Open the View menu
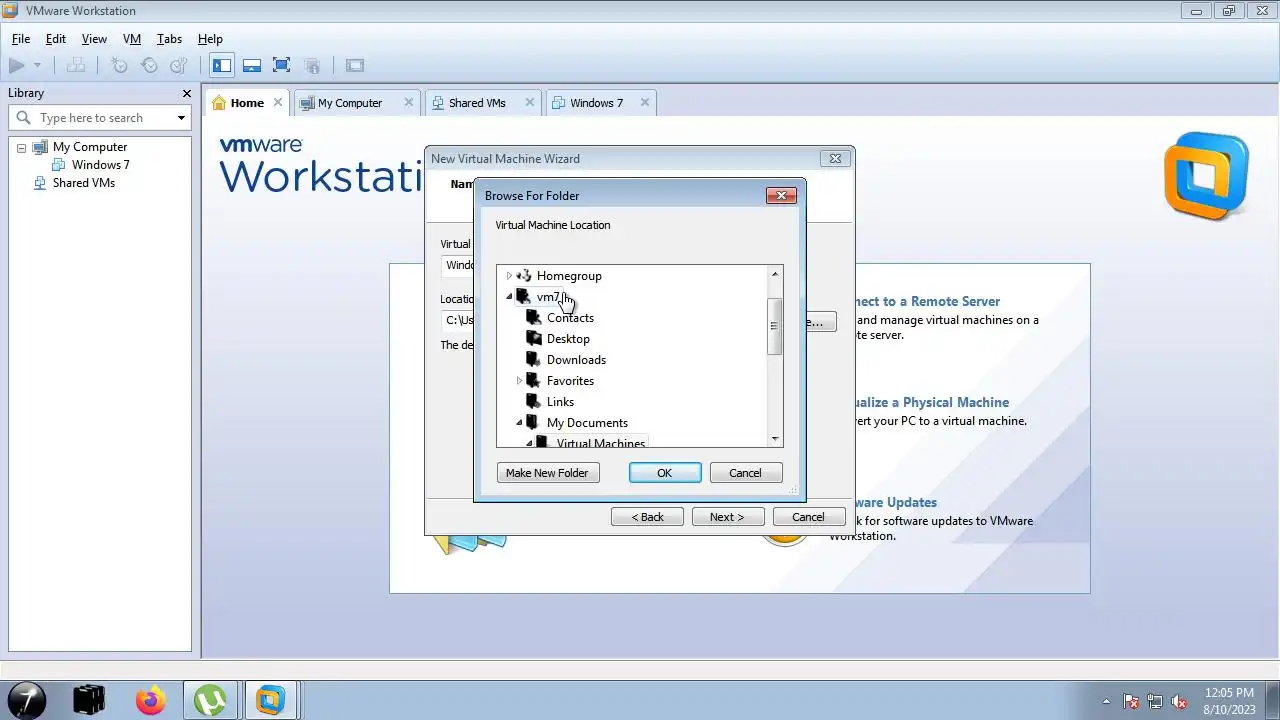The width and height of the screenshot is (1280, 720). point(94,39)
